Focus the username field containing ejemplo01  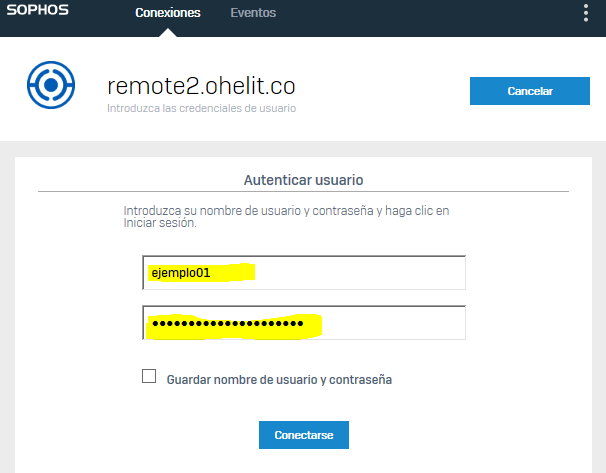click(304, 272)
